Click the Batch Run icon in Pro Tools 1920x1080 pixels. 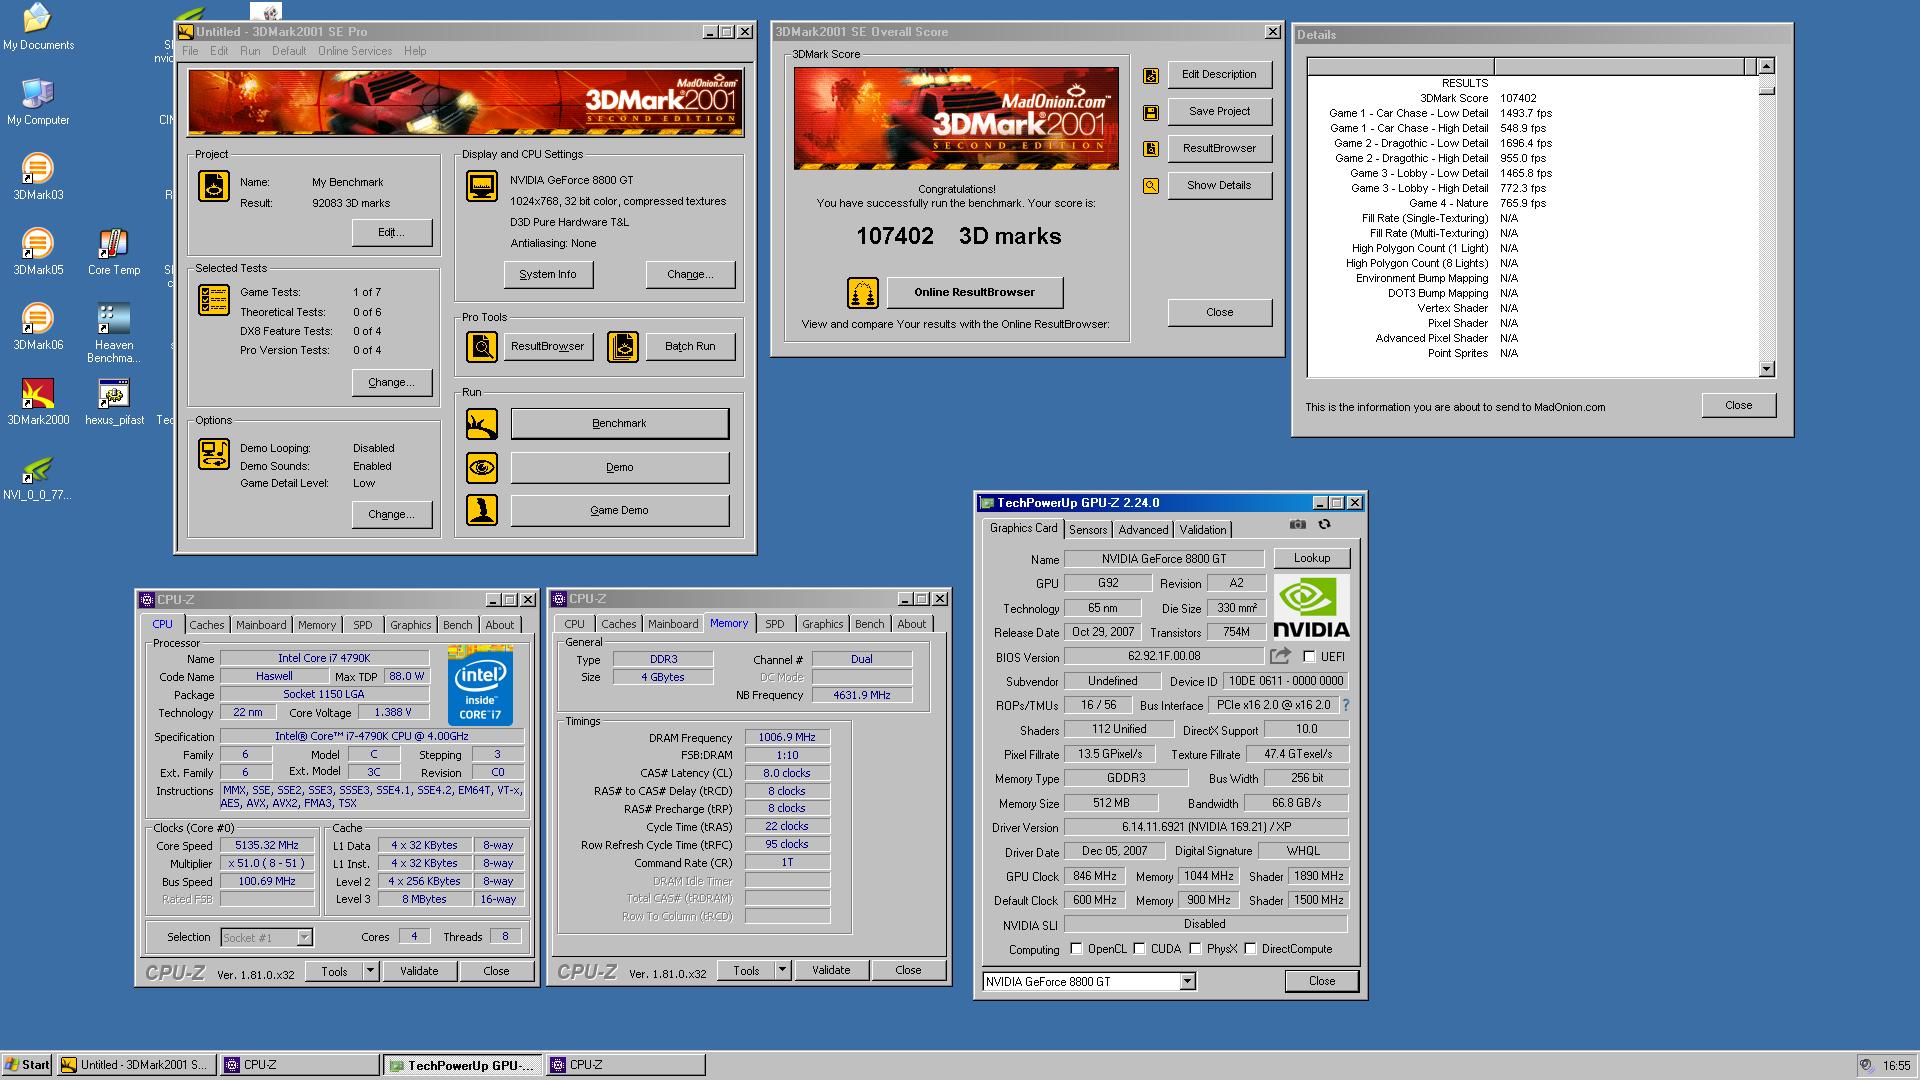(x=623, y=347)
